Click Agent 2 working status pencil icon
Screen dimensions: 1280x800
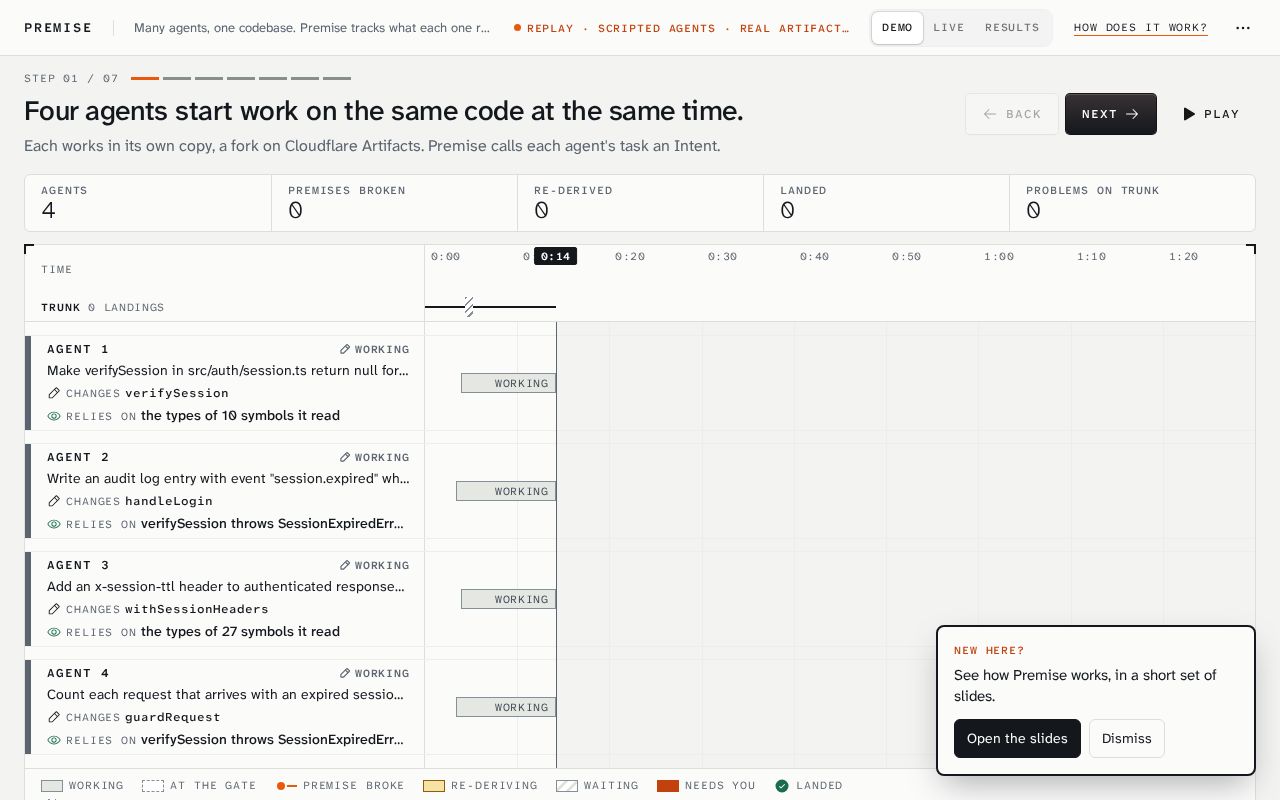345,457
